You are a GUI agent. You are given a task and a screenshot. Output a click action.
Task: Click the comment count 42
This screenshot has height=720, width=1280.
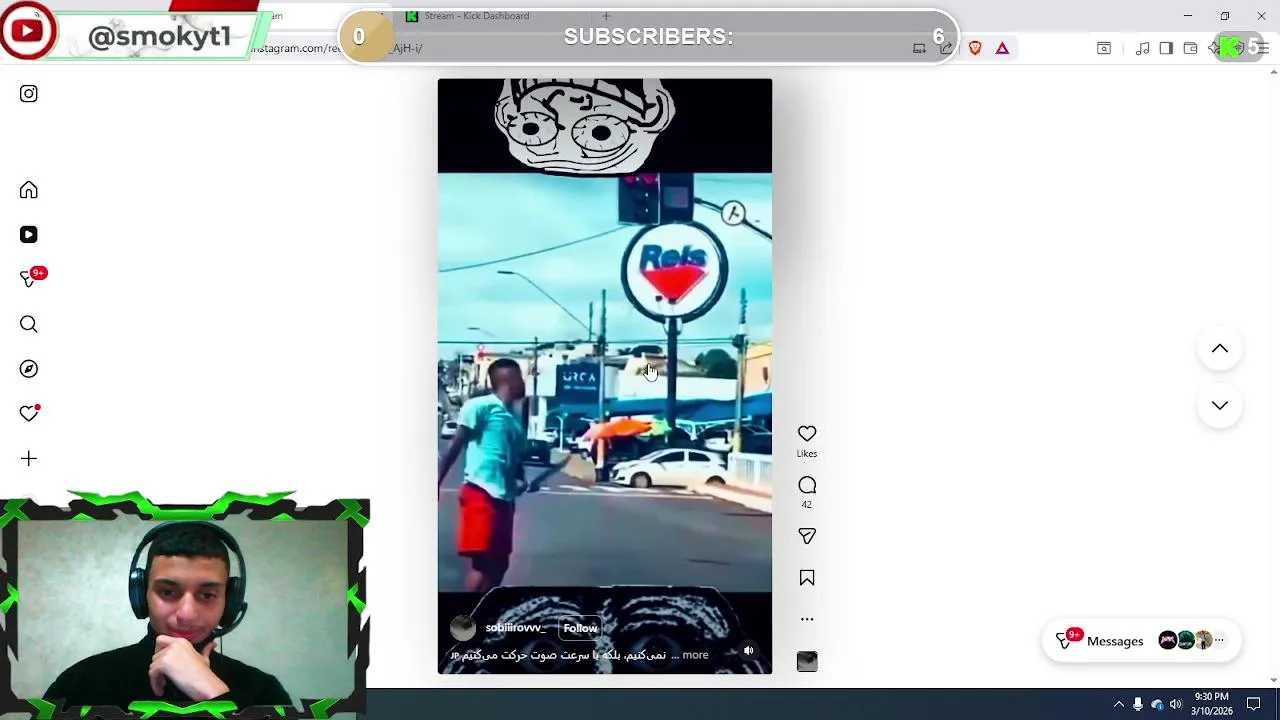click(x=807, y=505)
